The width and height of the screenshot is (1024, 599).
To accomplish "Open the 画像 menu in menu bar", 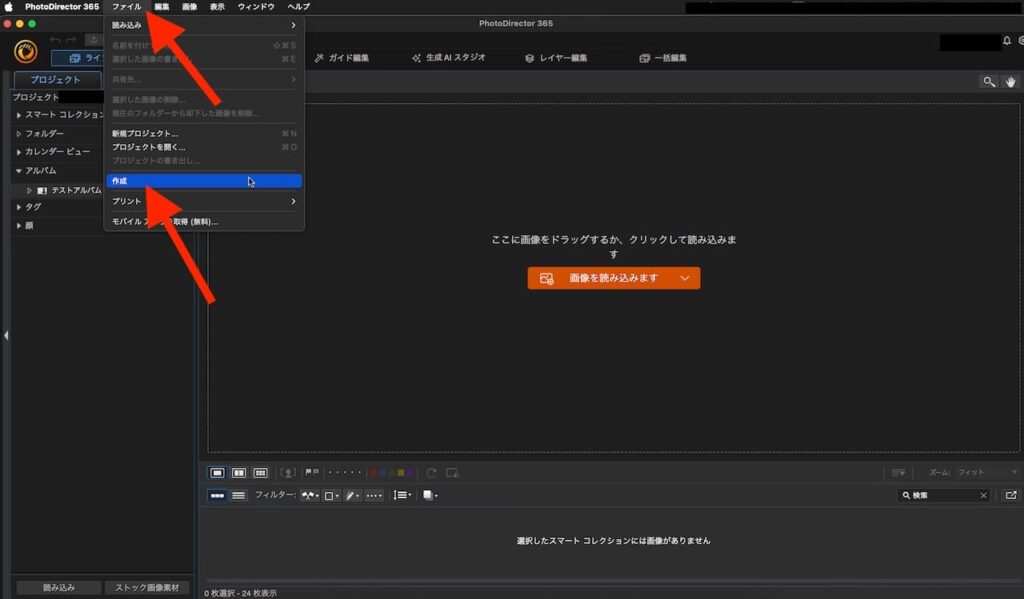I will (x=189, y=7).
